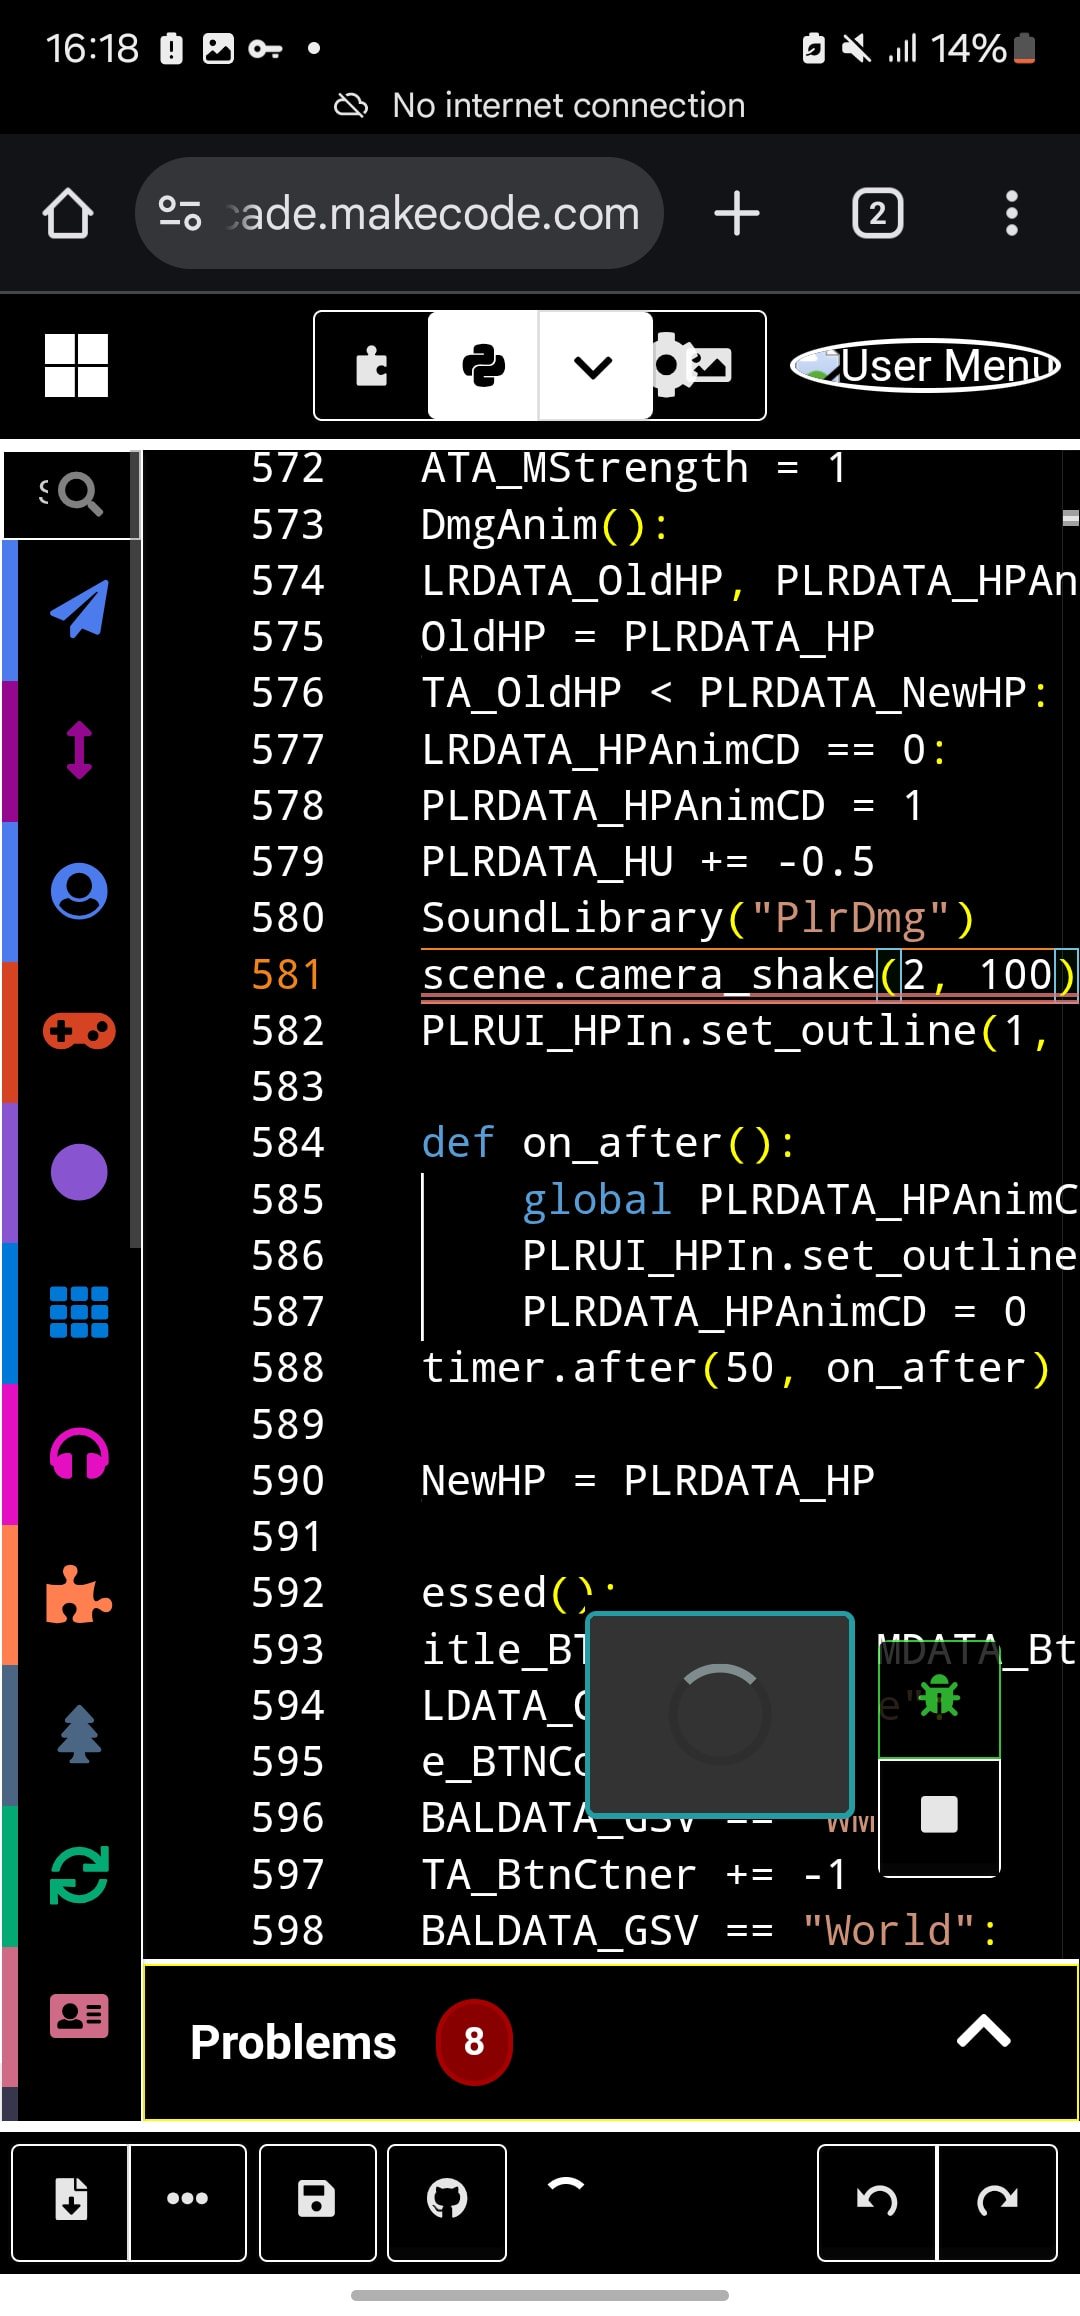
Task: Open Loops category green arrows icon
Action: tap(79, 1875)
